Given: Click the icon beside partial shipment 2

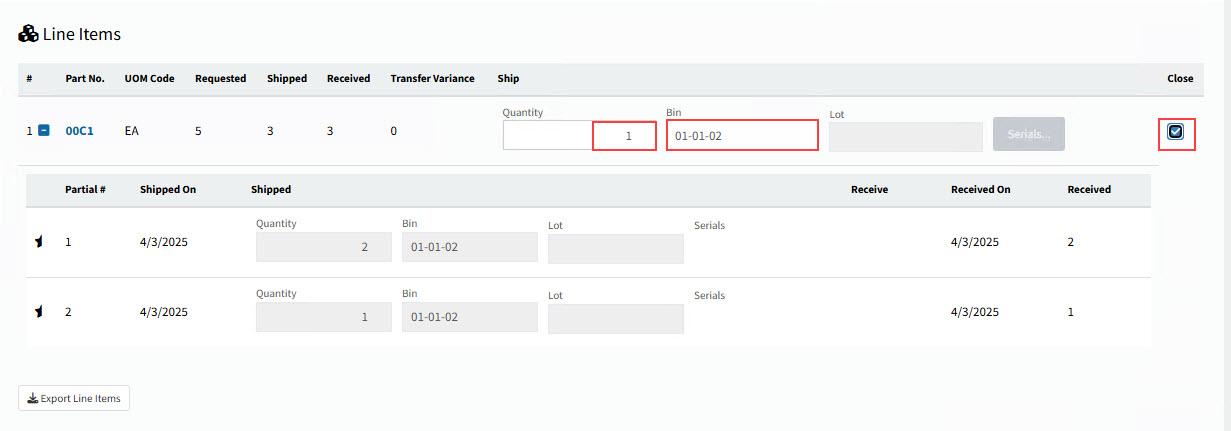Looking at the screenshot, I should pos(39,312).
